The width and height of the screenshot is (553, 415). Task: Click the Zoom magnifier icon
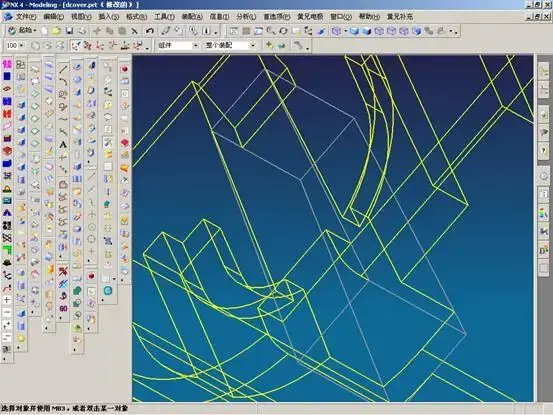[x=271, y=31]
